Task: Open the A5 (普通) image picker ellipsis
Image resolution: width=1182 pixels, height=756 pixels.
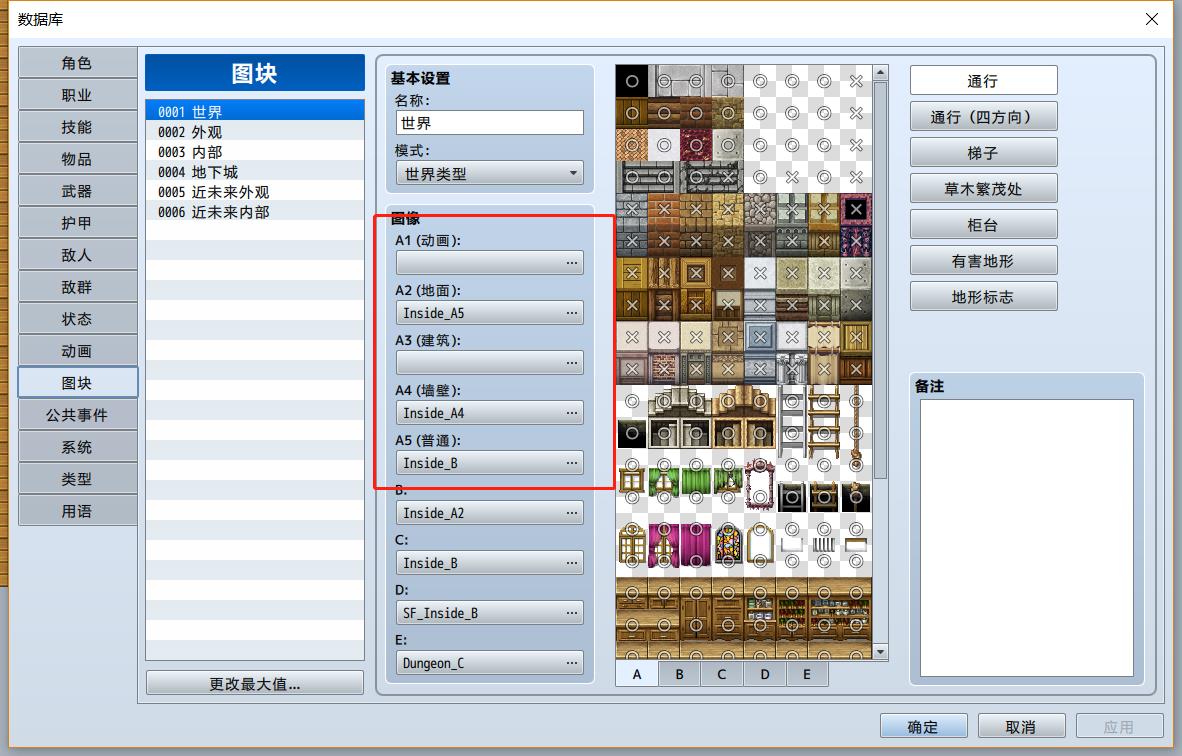Action: (571, 463)
